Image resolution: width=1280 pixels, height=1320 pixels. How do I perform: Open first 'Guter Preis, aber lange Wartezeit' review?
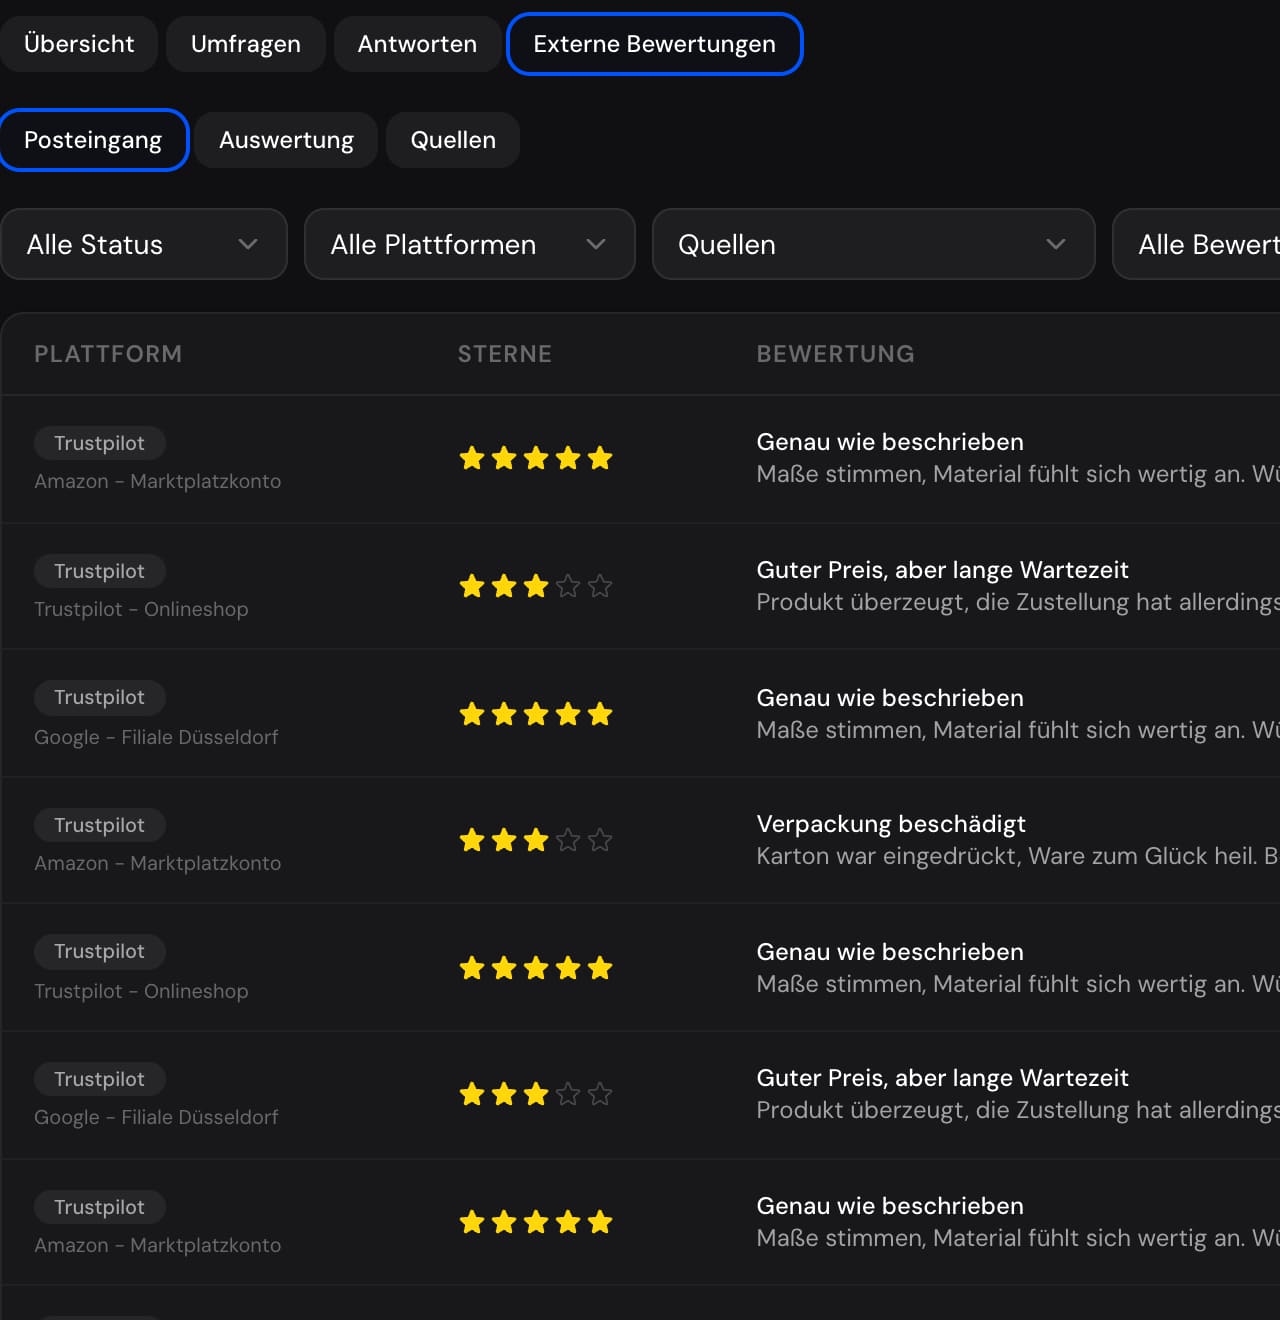pyautogui.click(x=942, y=570)
